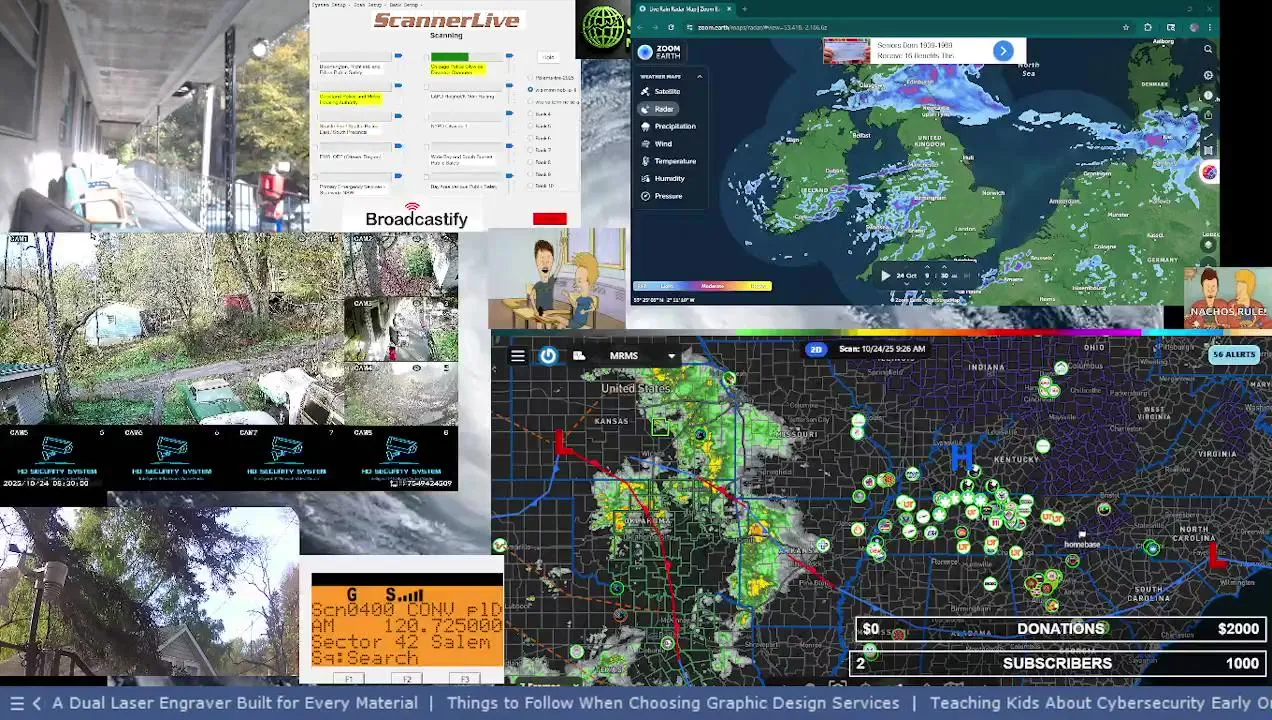Image resolution: width=1272 pixels, height=720 pixels.
Task: Decrease the hour with the down arrow
Action: 927,283
